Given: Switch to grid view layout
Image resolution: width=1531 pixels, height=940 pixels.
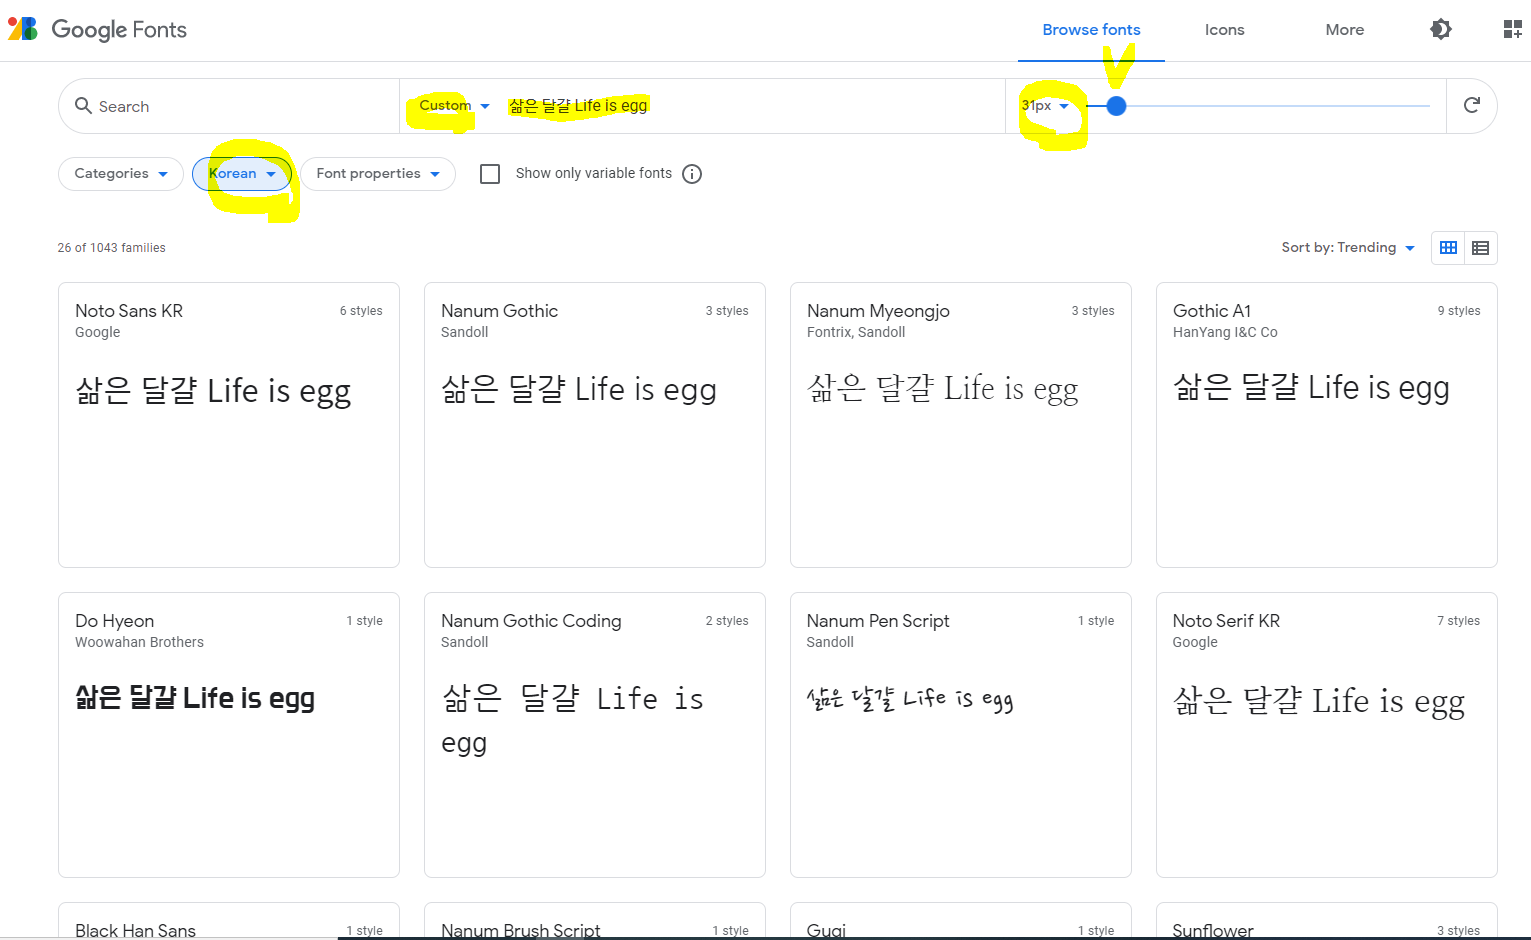Looking at the screenshot, I should click(x=1448, y=248).
